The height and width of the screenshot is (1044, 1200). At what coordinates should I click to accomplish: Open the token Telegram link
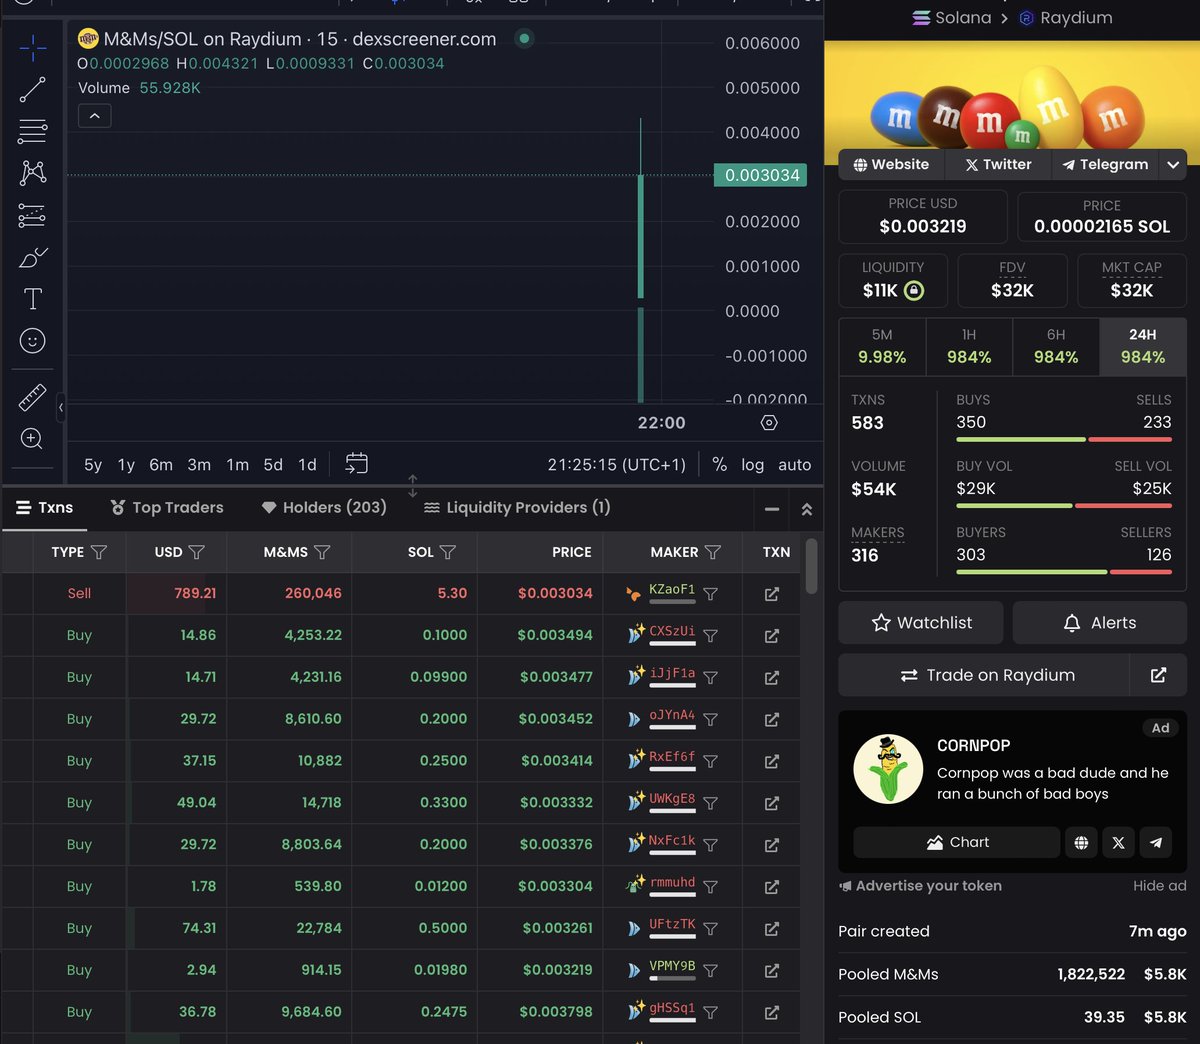(1105, 165)
